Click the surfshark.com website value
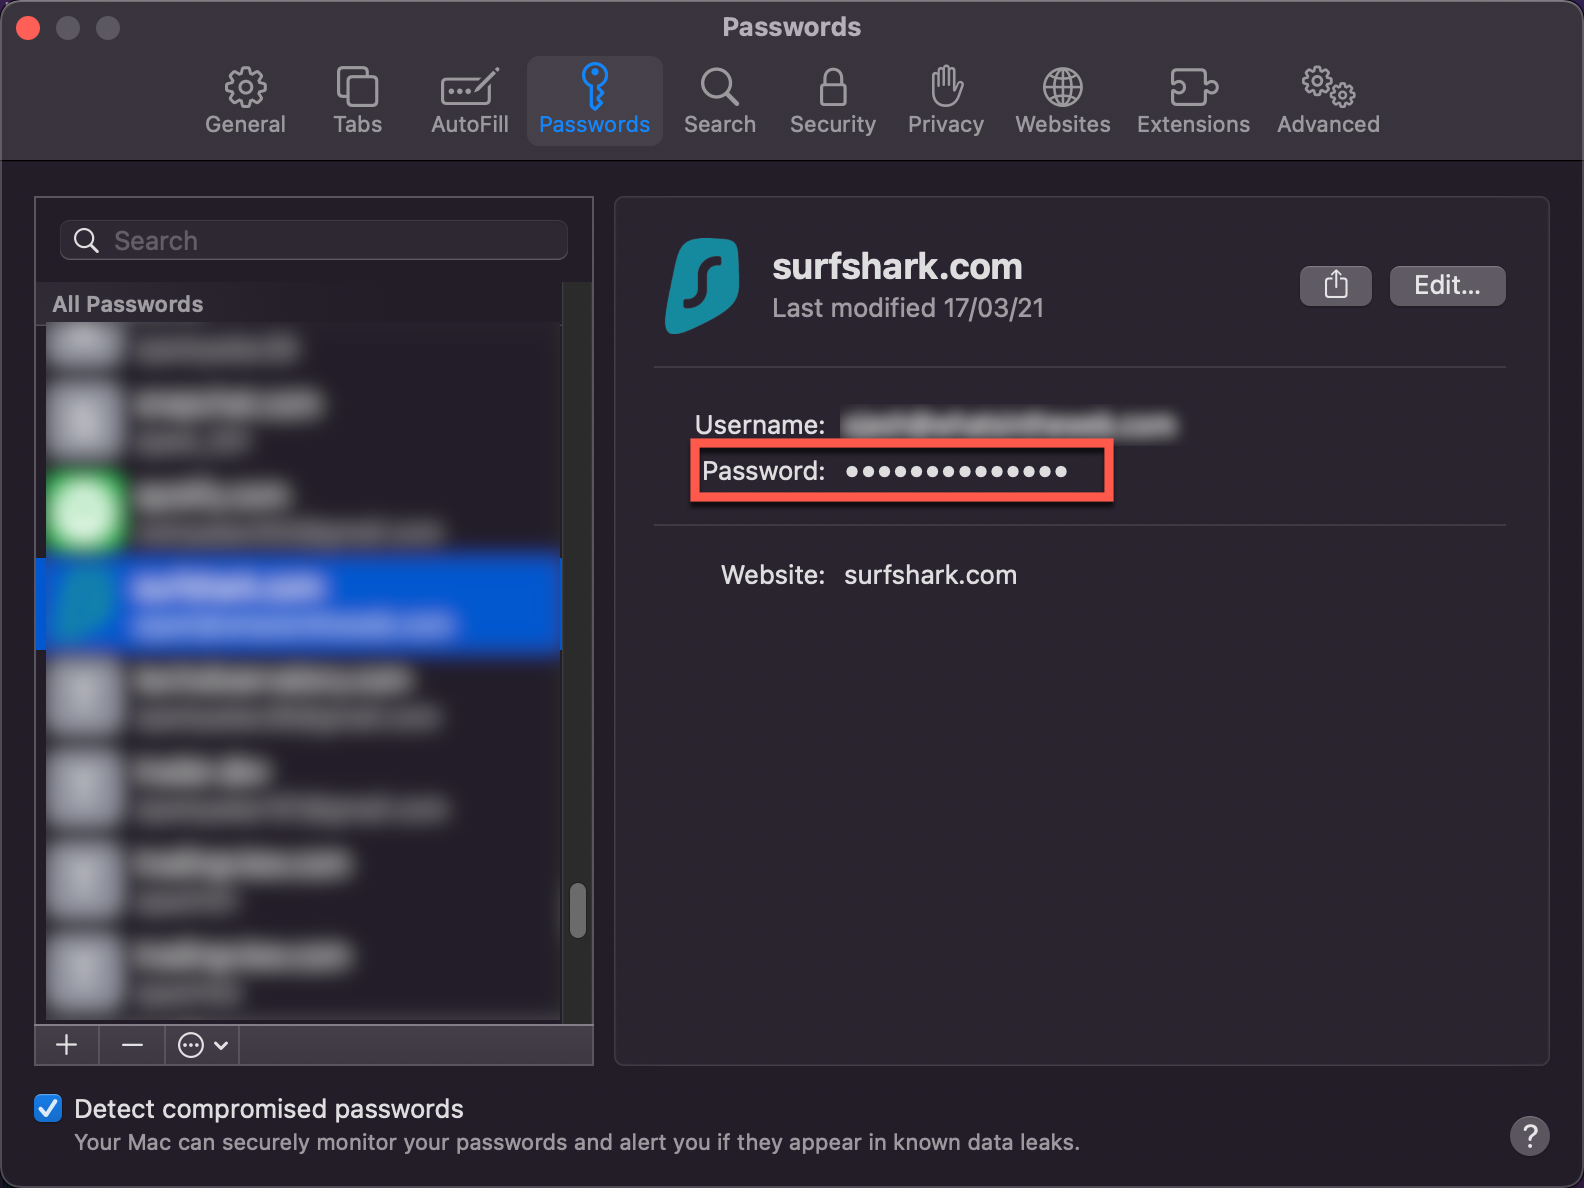The image size is (1584, 1188). coord(930,575)
